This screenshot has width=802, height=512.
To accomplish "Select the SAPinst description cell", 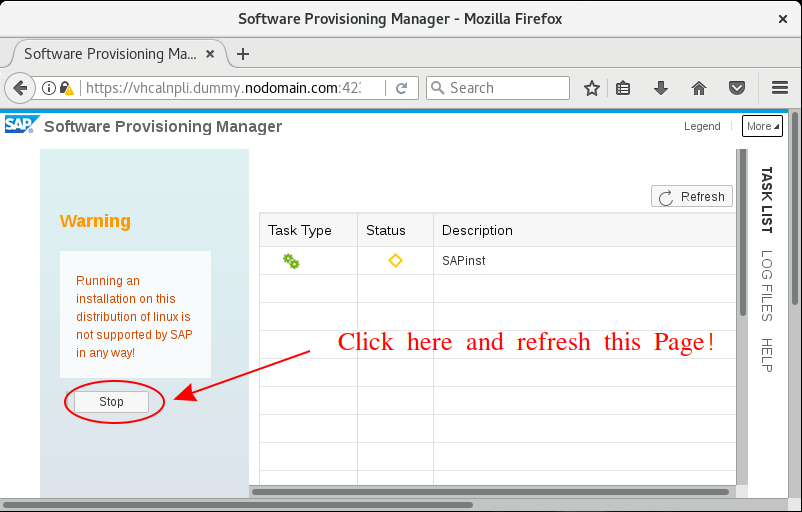I will (x=585, y=261).
